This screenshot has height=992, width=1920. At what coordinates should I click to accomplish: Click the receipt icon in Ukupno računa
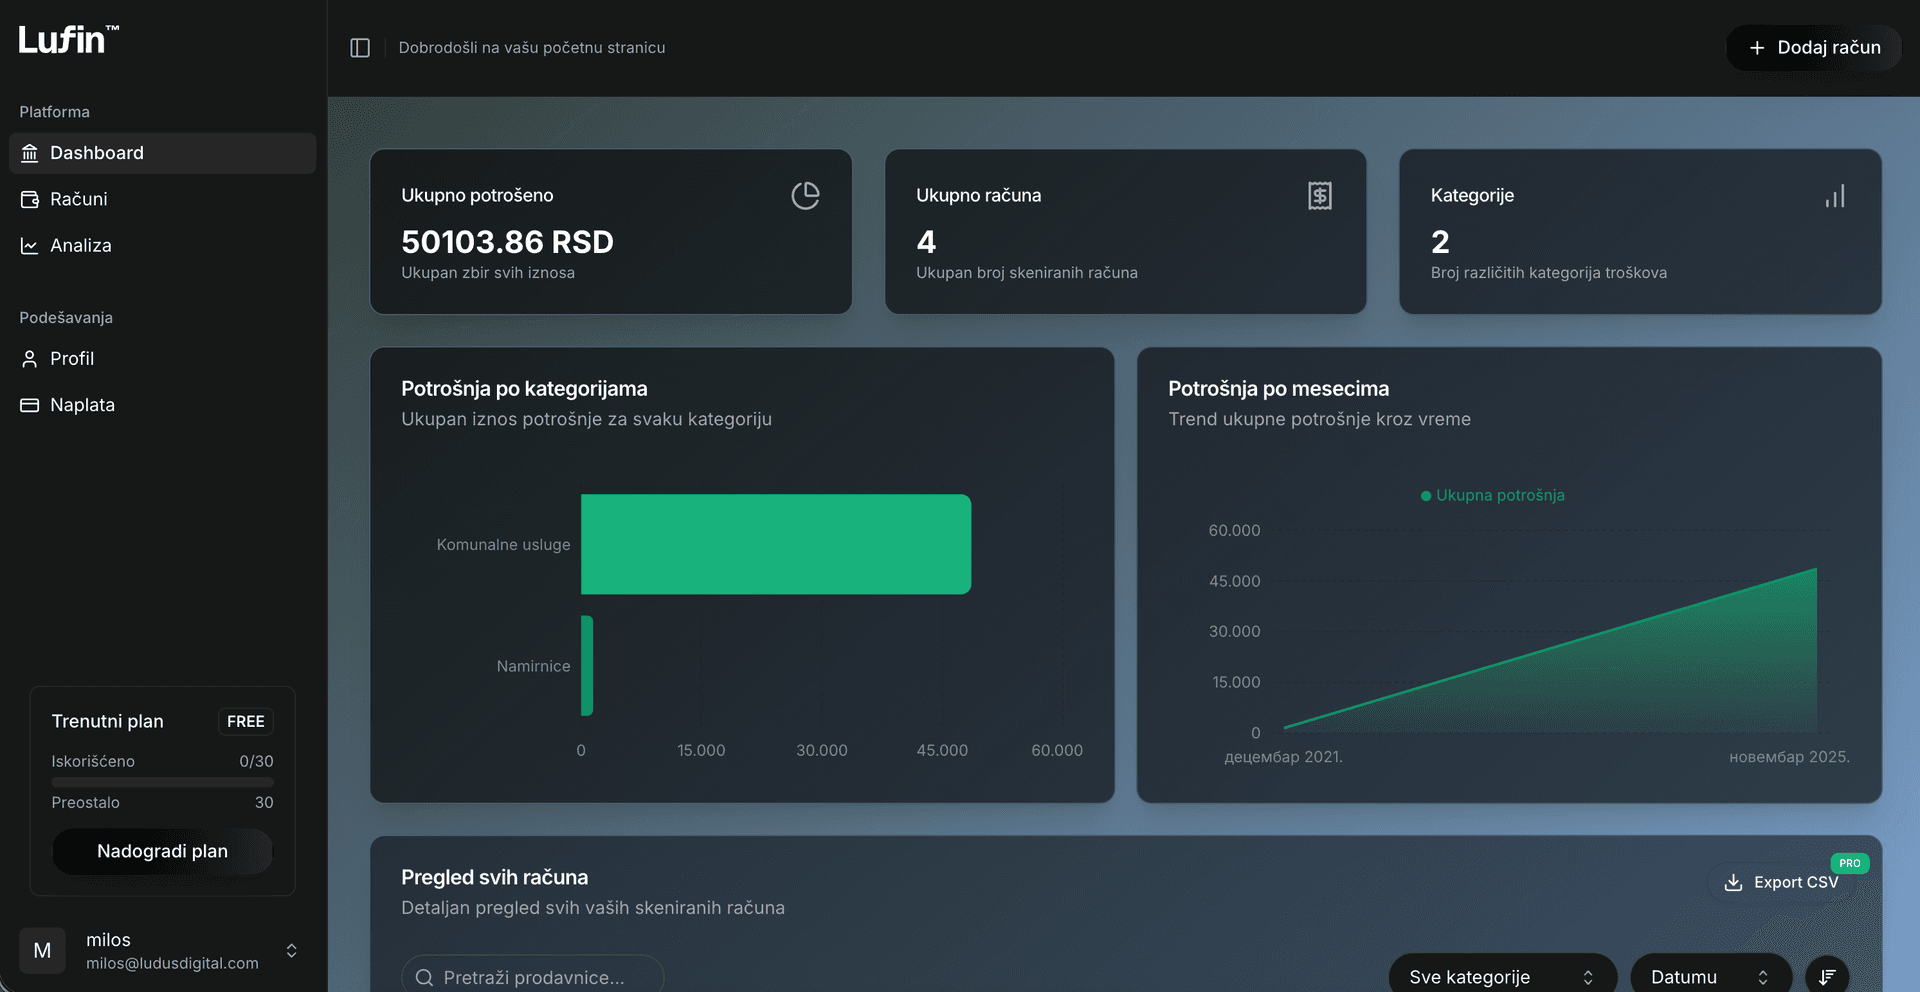tap(1319, 196)
